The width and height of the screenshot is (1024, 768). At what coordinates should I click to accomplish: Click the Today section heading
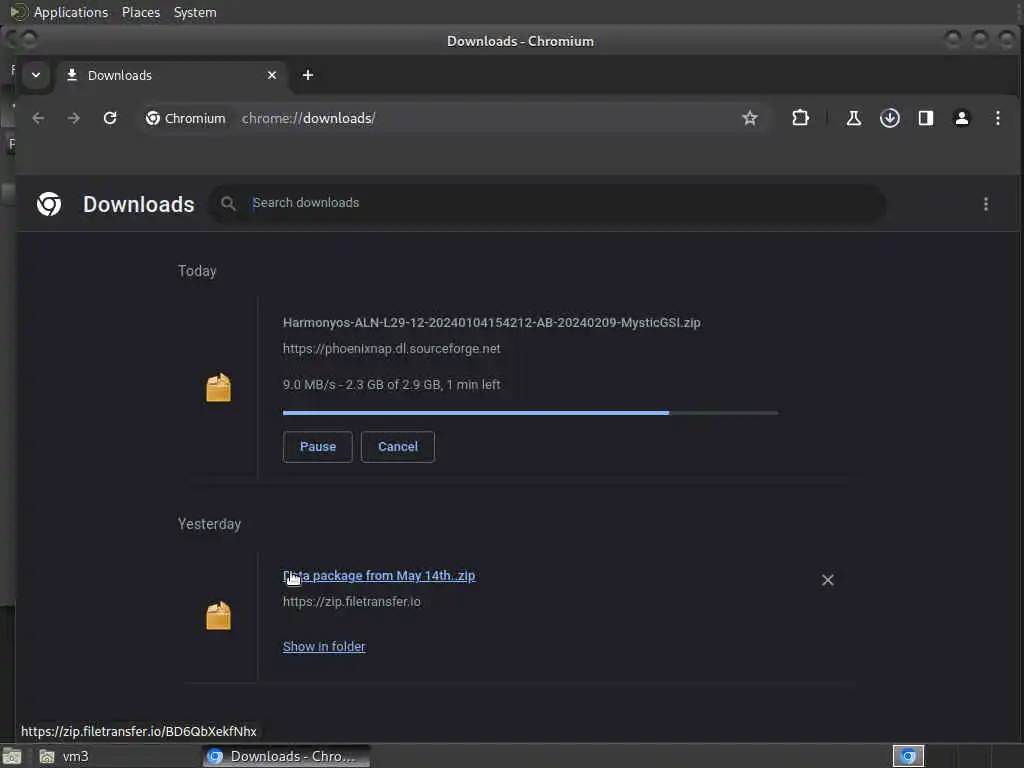coord(197,271)
